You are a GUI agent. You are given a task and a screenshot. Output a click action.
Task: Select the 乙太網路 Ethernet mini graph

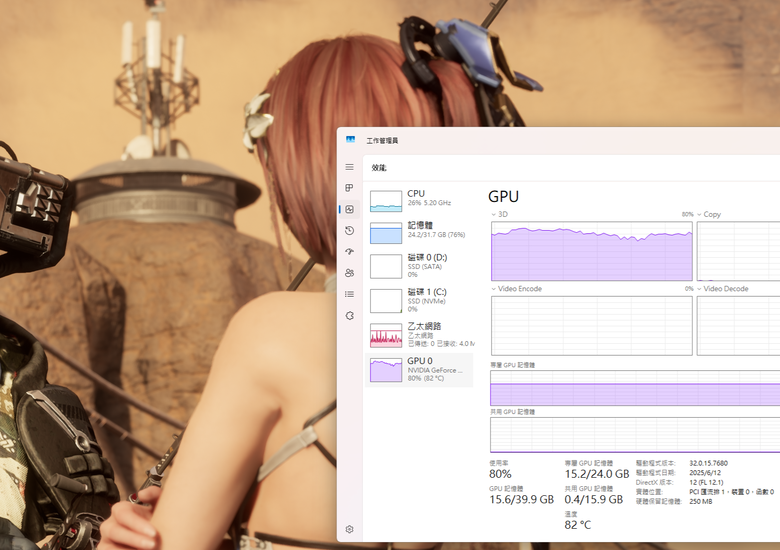386,335
